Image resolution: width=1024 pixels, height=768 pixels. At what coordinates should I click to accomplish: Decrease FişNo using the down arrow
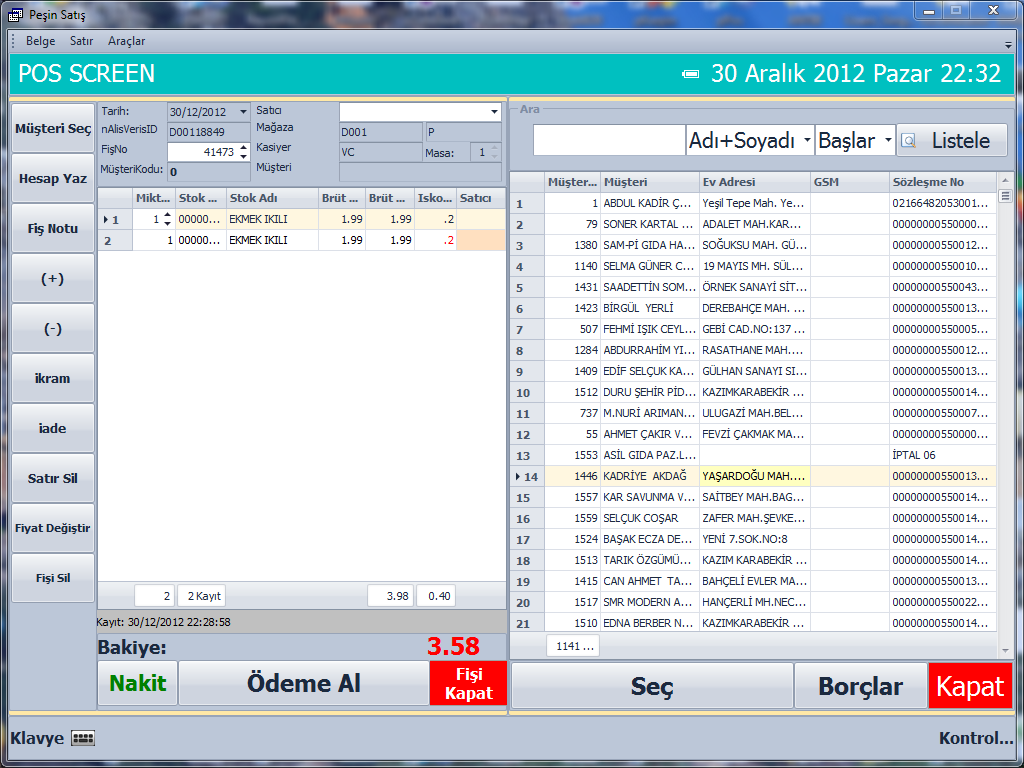point(243,157)
